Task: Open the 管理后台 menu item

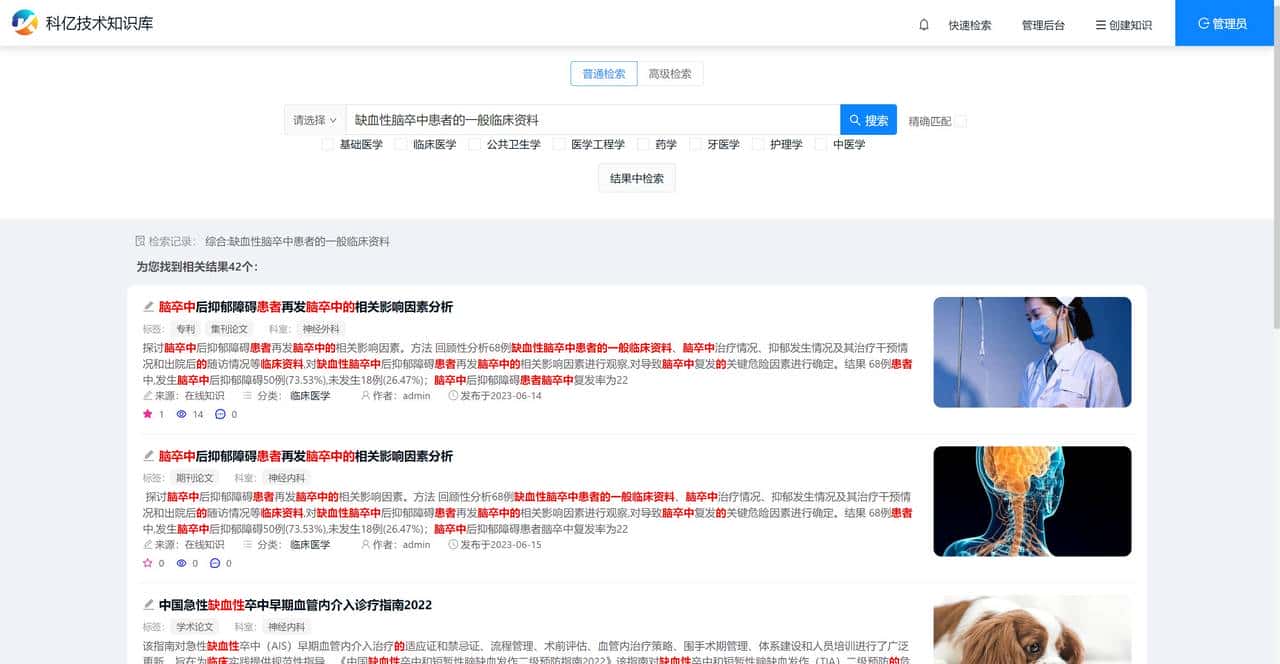Action: 1041,24
